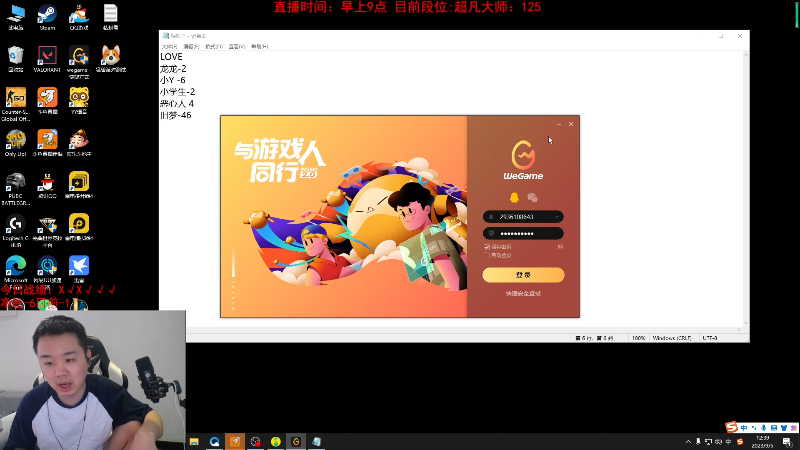Close the WeGame login window
The image size is (800, 450).
(x=571, y=124)
